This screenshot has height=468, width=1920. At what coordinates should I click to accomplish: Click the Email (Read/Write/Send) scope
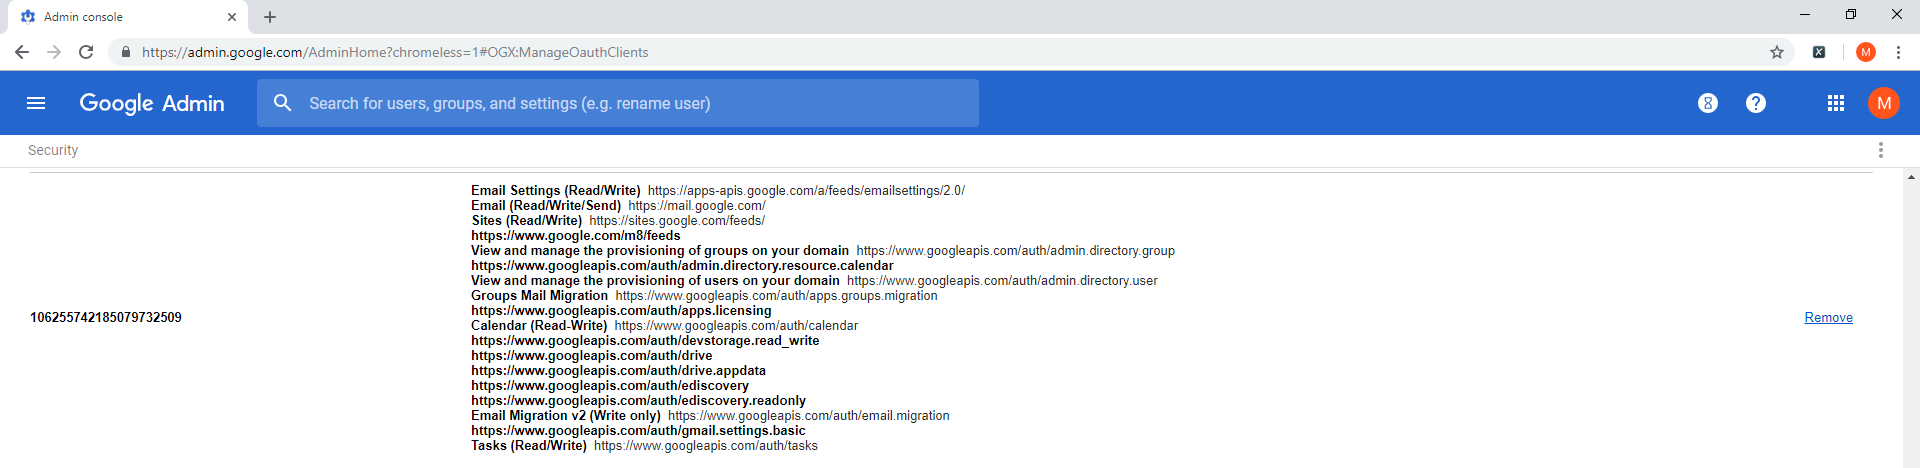click(546, 206)
